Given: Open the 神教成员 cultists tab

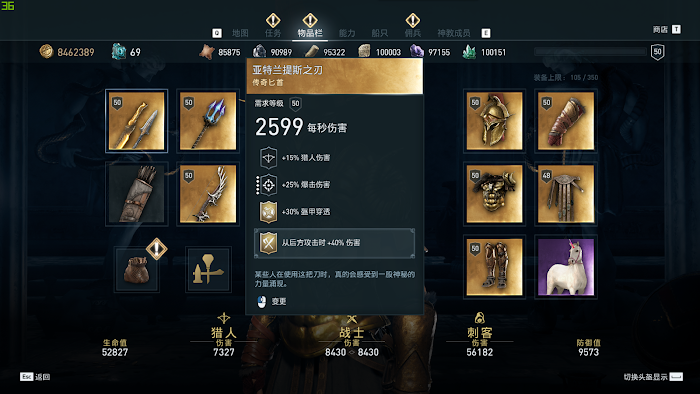Looking at the screenshot, I should click(x=454, y=33).
